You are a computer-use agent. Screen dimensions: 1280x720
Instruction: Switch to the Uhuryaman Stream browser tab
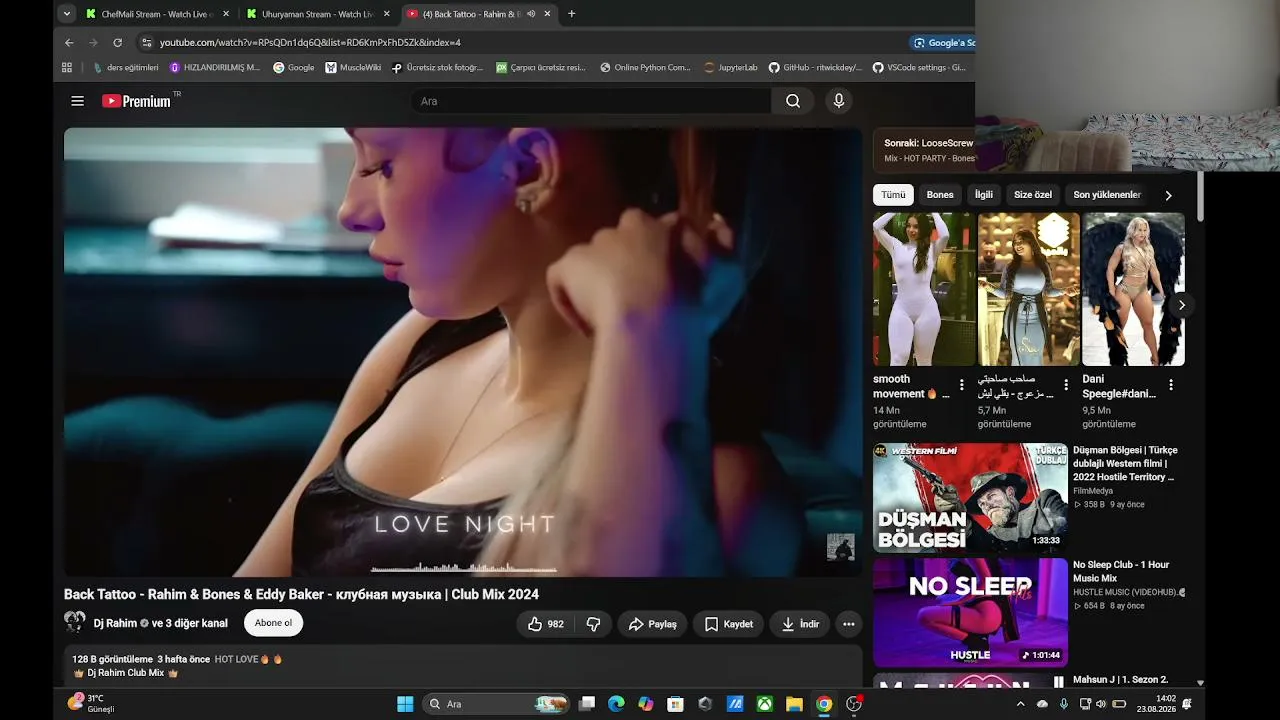click(x=318, y=14)
